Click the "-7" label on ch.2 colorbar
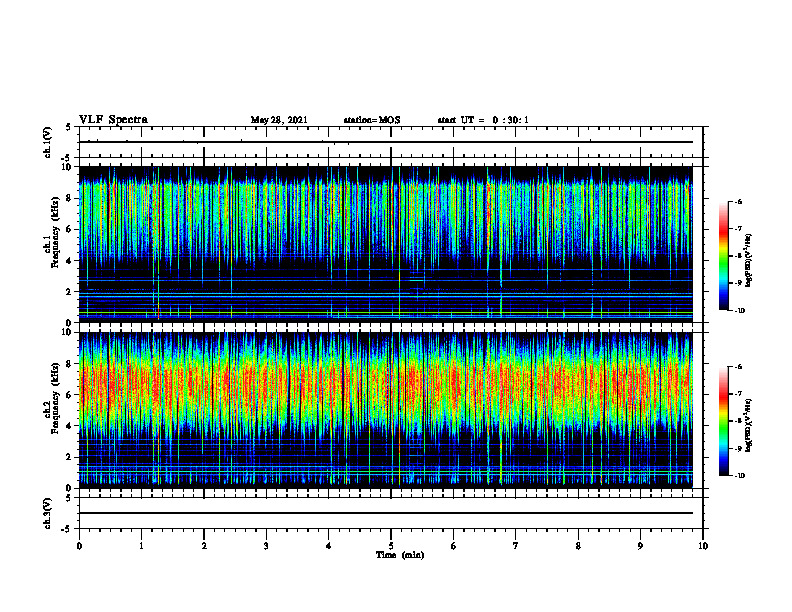Image resolution: width=792 pixels, height=612 pixels. (x=738, y=394)
